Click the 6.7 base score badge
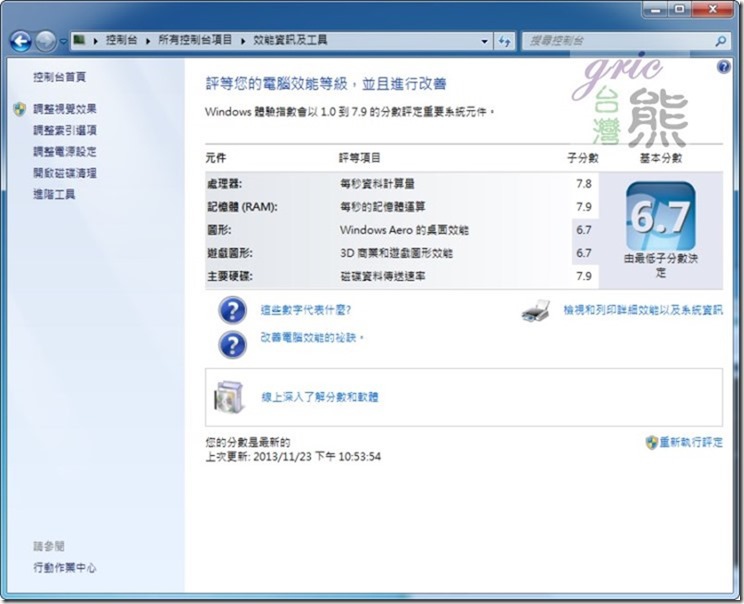The height and width of the screenshot is (604, 744). pos(660,217)
